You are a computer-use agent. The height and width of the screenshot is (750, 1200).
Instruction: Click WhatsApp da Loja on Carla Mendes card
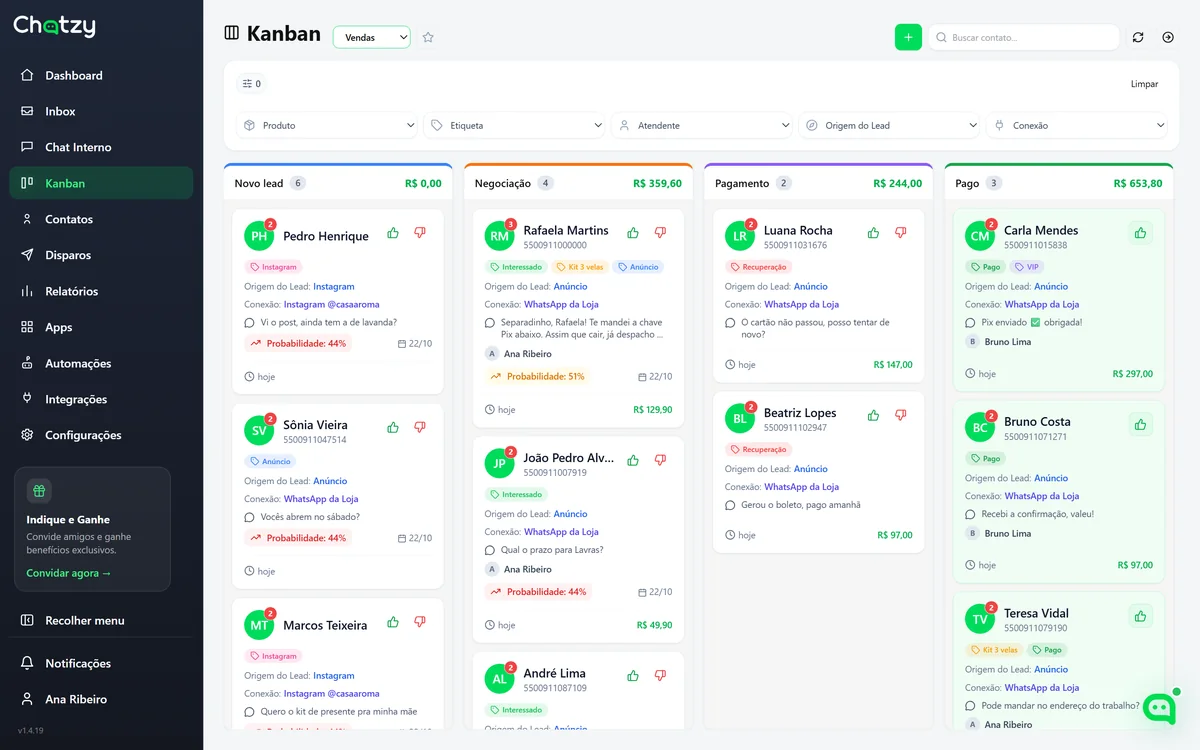point(1042,304)
